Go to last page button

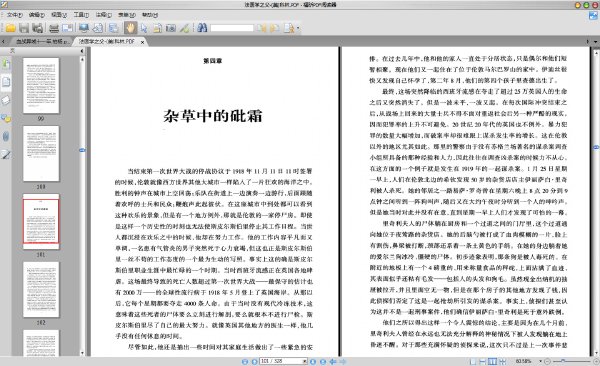pos(323,361)
